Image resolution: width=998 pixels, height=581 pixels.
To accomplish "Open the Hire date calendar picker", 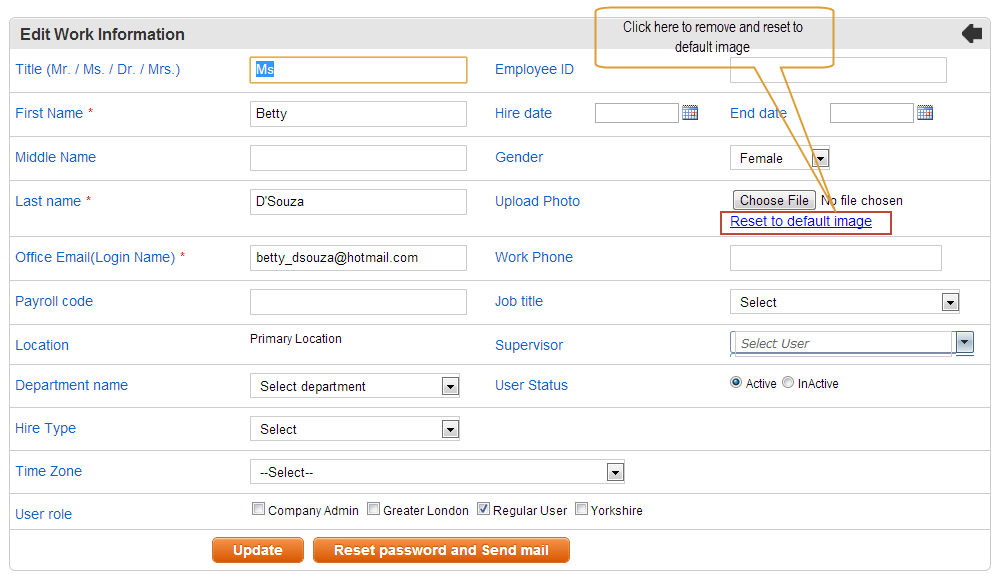I will (x=690, y=113).
